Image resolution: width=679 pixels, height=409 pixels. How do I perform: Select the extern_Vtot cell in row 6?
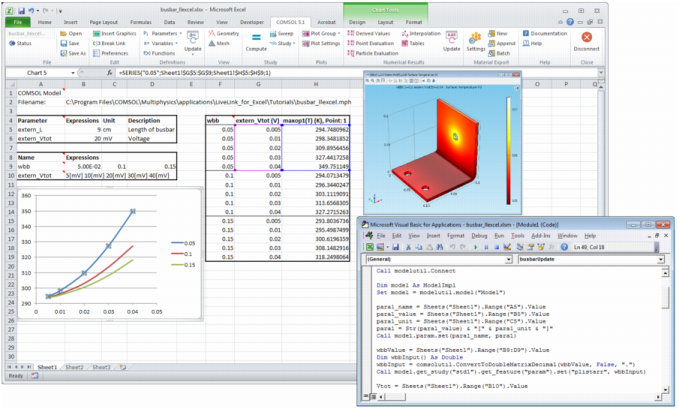[x=40, y=139]
